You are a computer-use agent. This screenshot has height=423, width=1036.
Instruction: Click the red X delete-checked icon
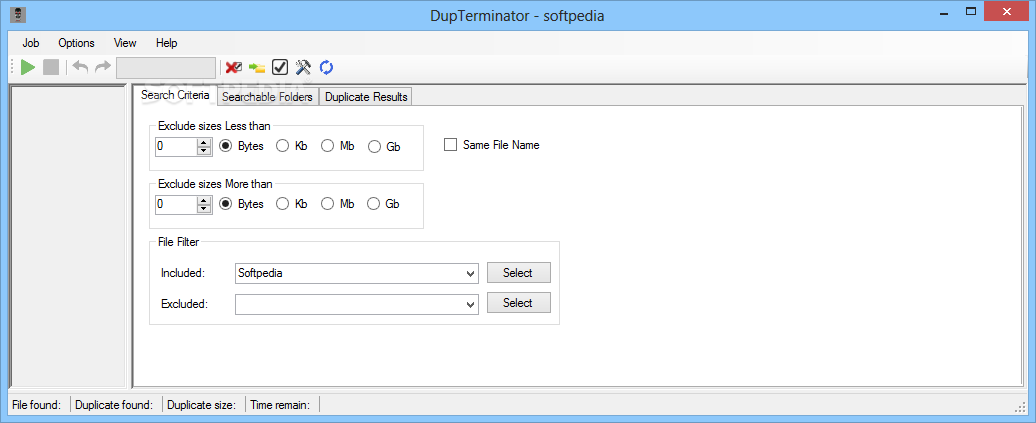tap(234, 67)
